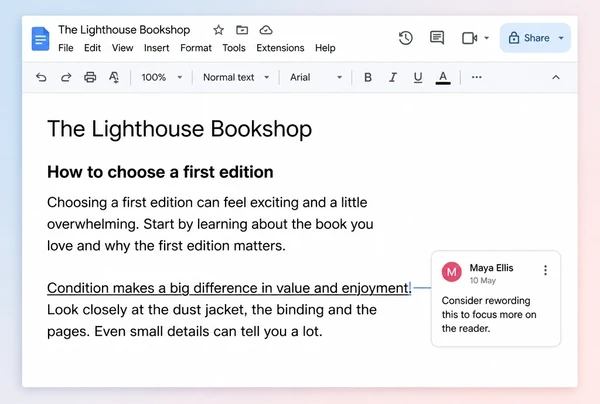Click the Maya Ellis name in comment
Screen dimensions: 600x404
(x=491, y=268)
